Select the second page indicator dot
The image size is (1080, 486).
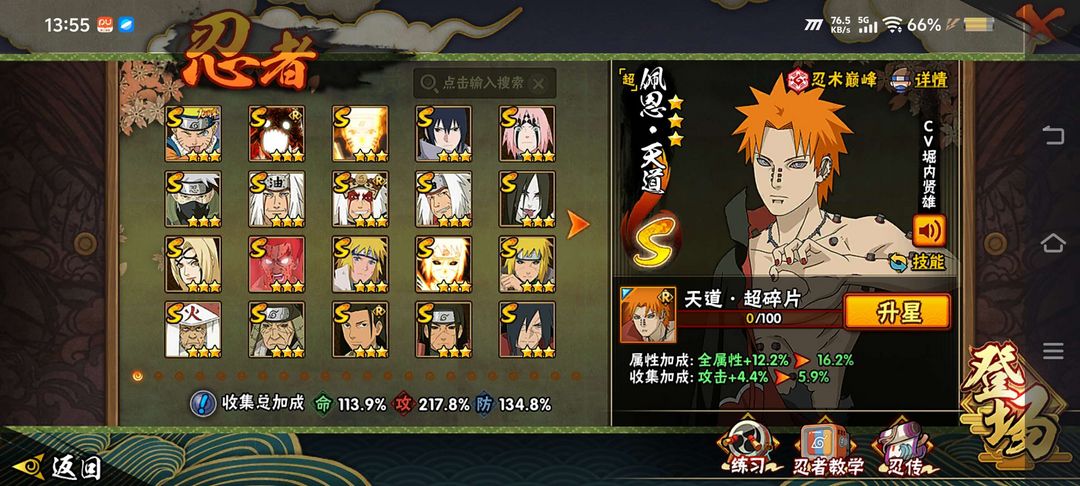coord(158,376)
